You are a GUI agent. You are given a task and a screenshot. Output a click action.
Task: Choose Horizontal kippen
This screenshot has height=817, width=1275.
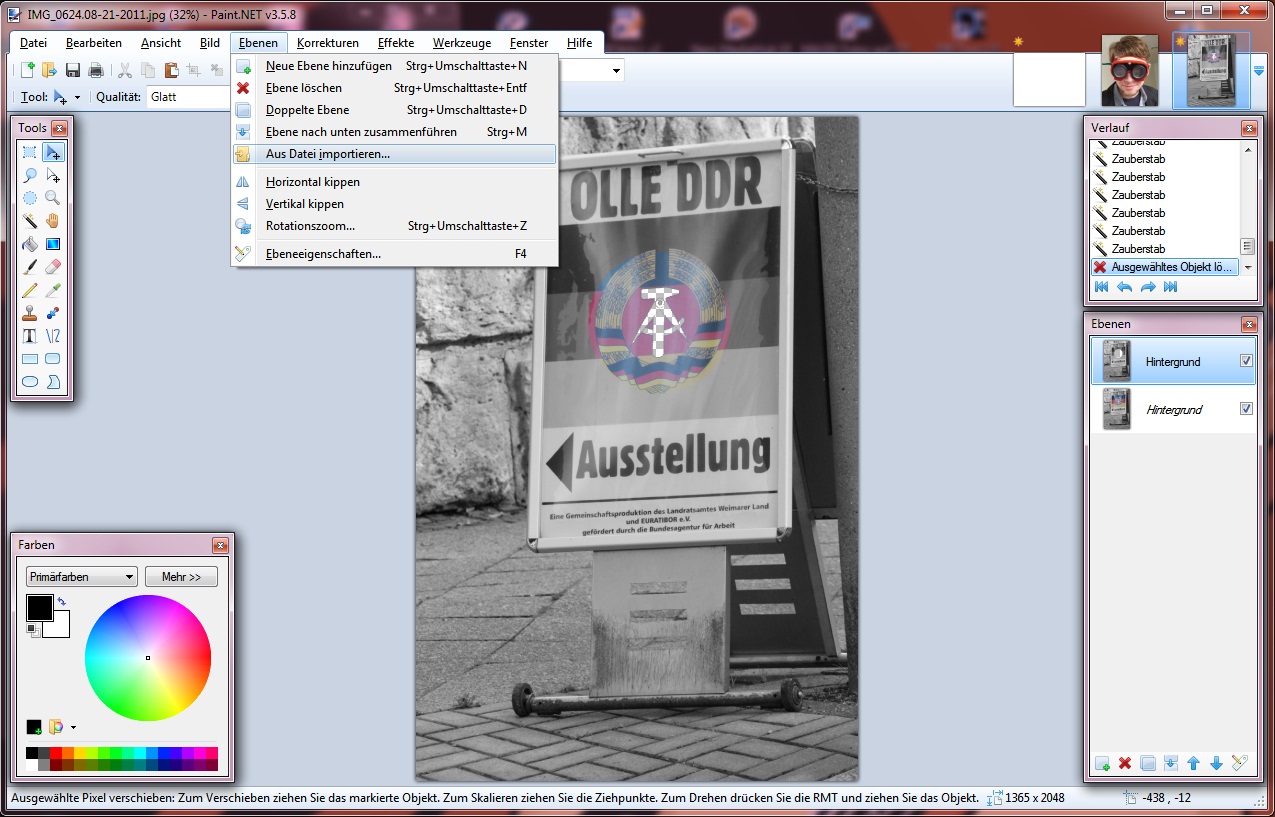(x=395, y=182)
